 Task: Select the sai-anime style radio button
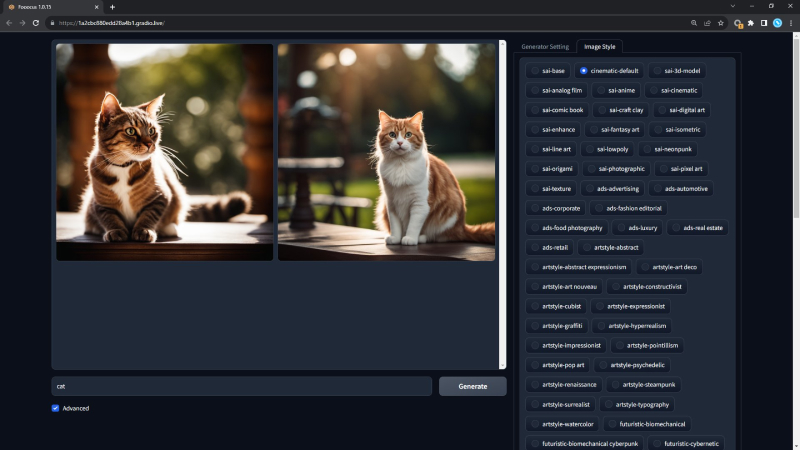coord(601,90)
